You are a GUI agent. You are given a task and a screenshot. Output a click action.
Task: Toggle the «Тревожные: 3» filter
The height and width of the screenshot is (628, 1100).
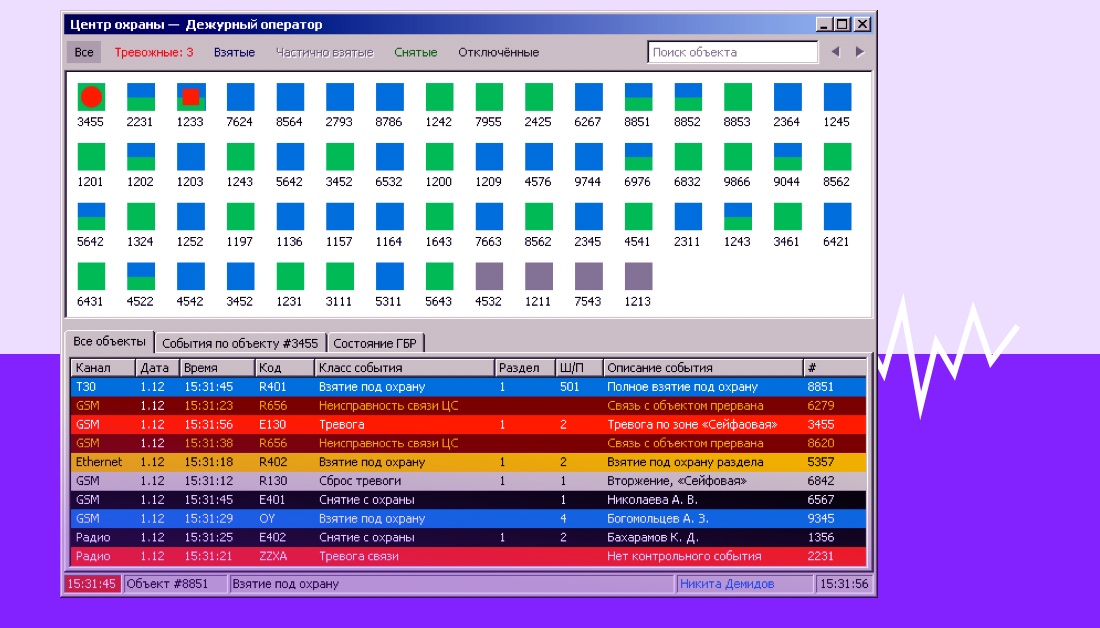pyautogui.click(x=154, y=52)
